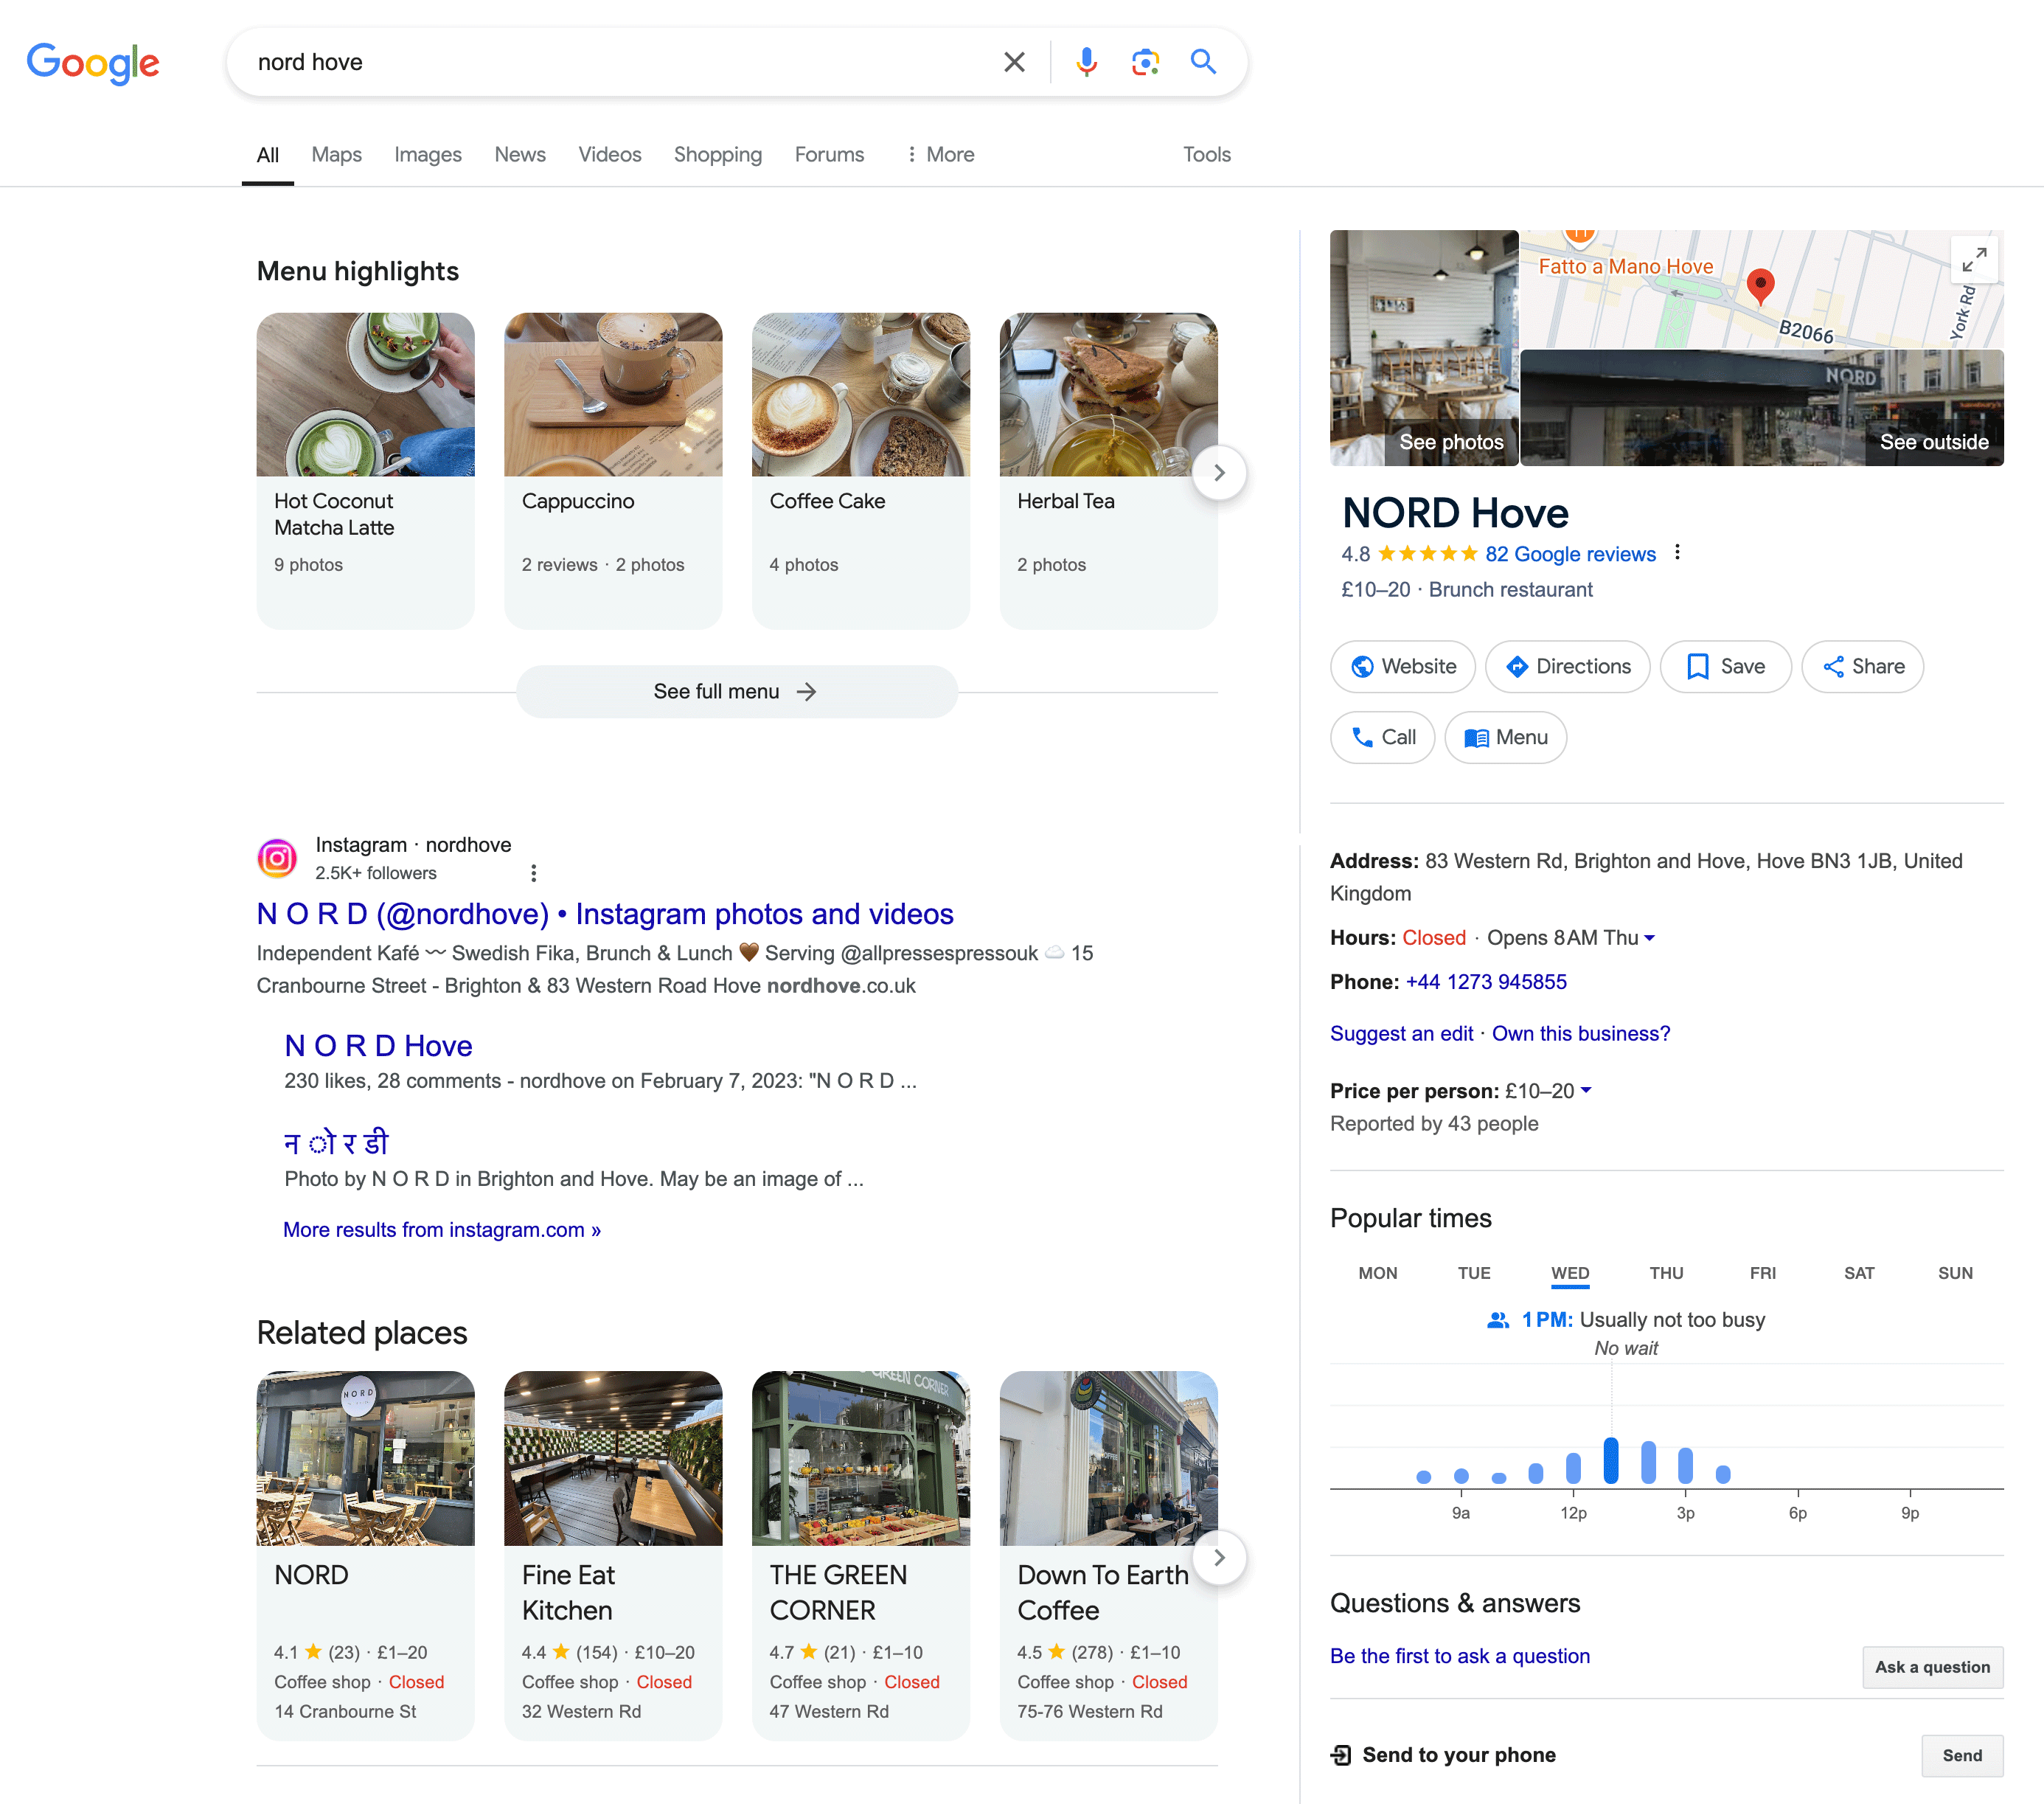The image size is (2044, 1804).
Task: Select THU in Popular times
Action: (1666, 1273)
